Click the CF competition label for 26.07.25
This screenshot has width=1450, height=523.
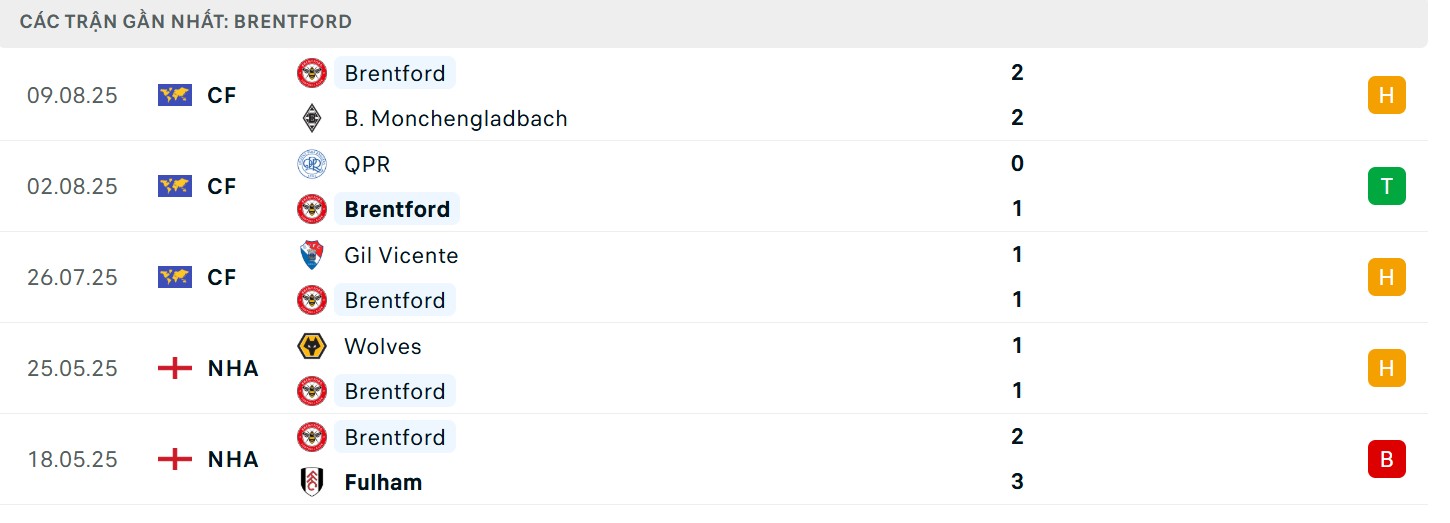[222, 277]
